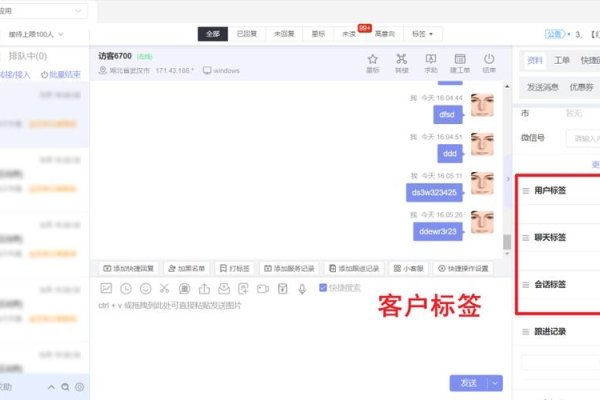Screen dimensions: 600x400
Task: Open the 优惠券 sub-tab
Action: [582, 87]
